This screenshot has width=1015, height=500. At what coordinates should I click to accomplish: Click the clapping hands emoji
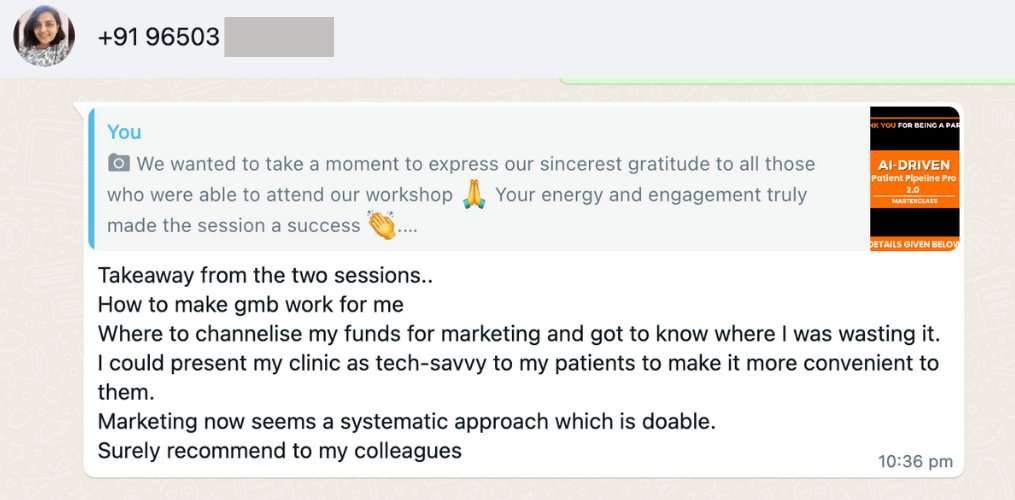pyautogui.click(x=381, y=225)
